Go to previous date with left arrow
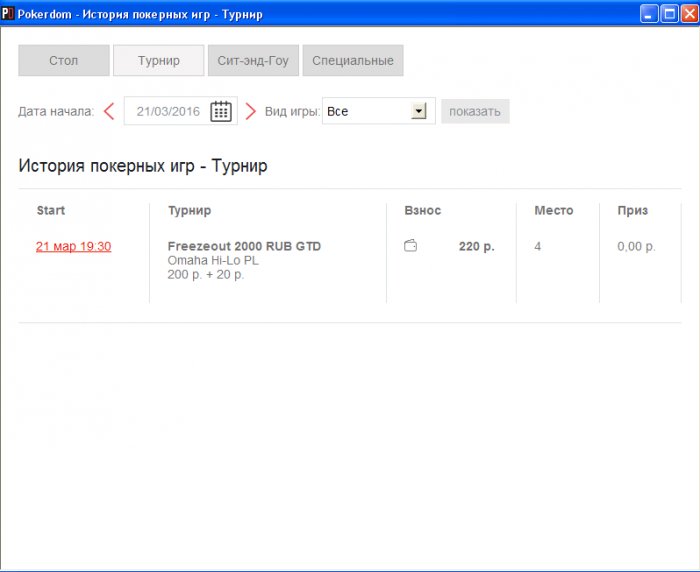The width and height of the screenshot is (700, 572). [x=109, y=111]
